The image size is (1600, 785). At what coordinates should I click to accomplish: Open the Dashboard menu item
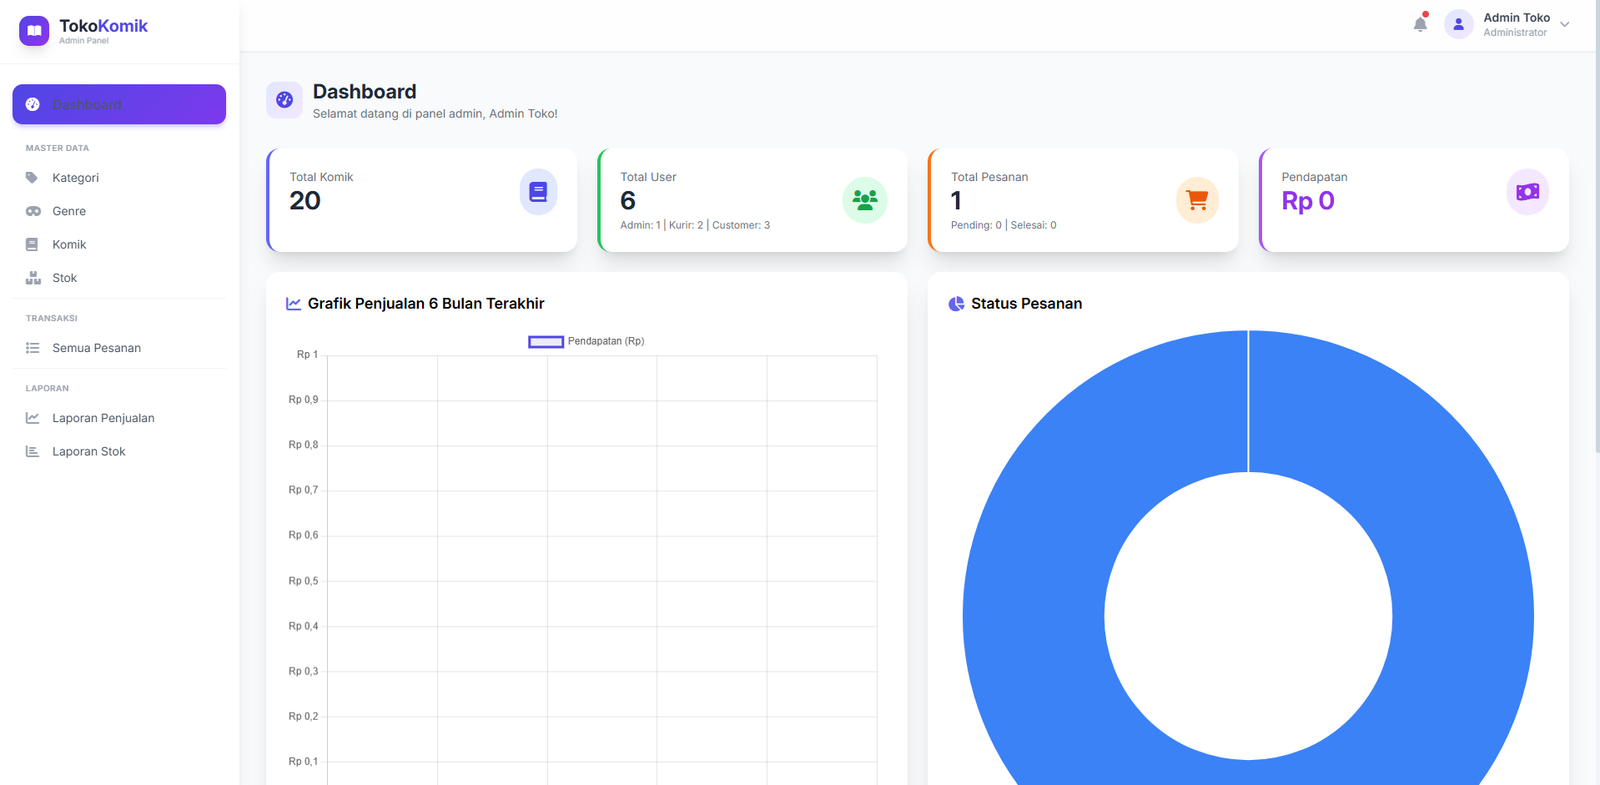pos(119,104)
